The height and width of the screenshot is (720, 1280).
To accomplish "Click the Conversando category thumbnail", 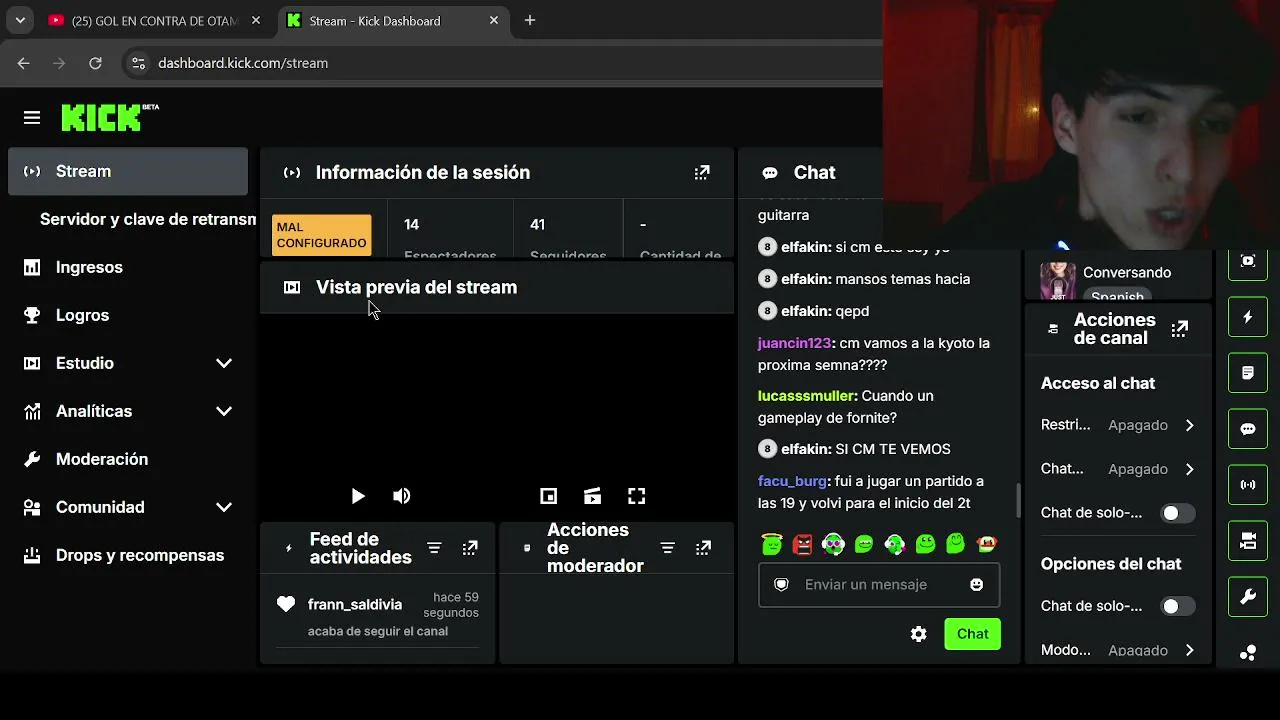I will [x=1058, y=281].
